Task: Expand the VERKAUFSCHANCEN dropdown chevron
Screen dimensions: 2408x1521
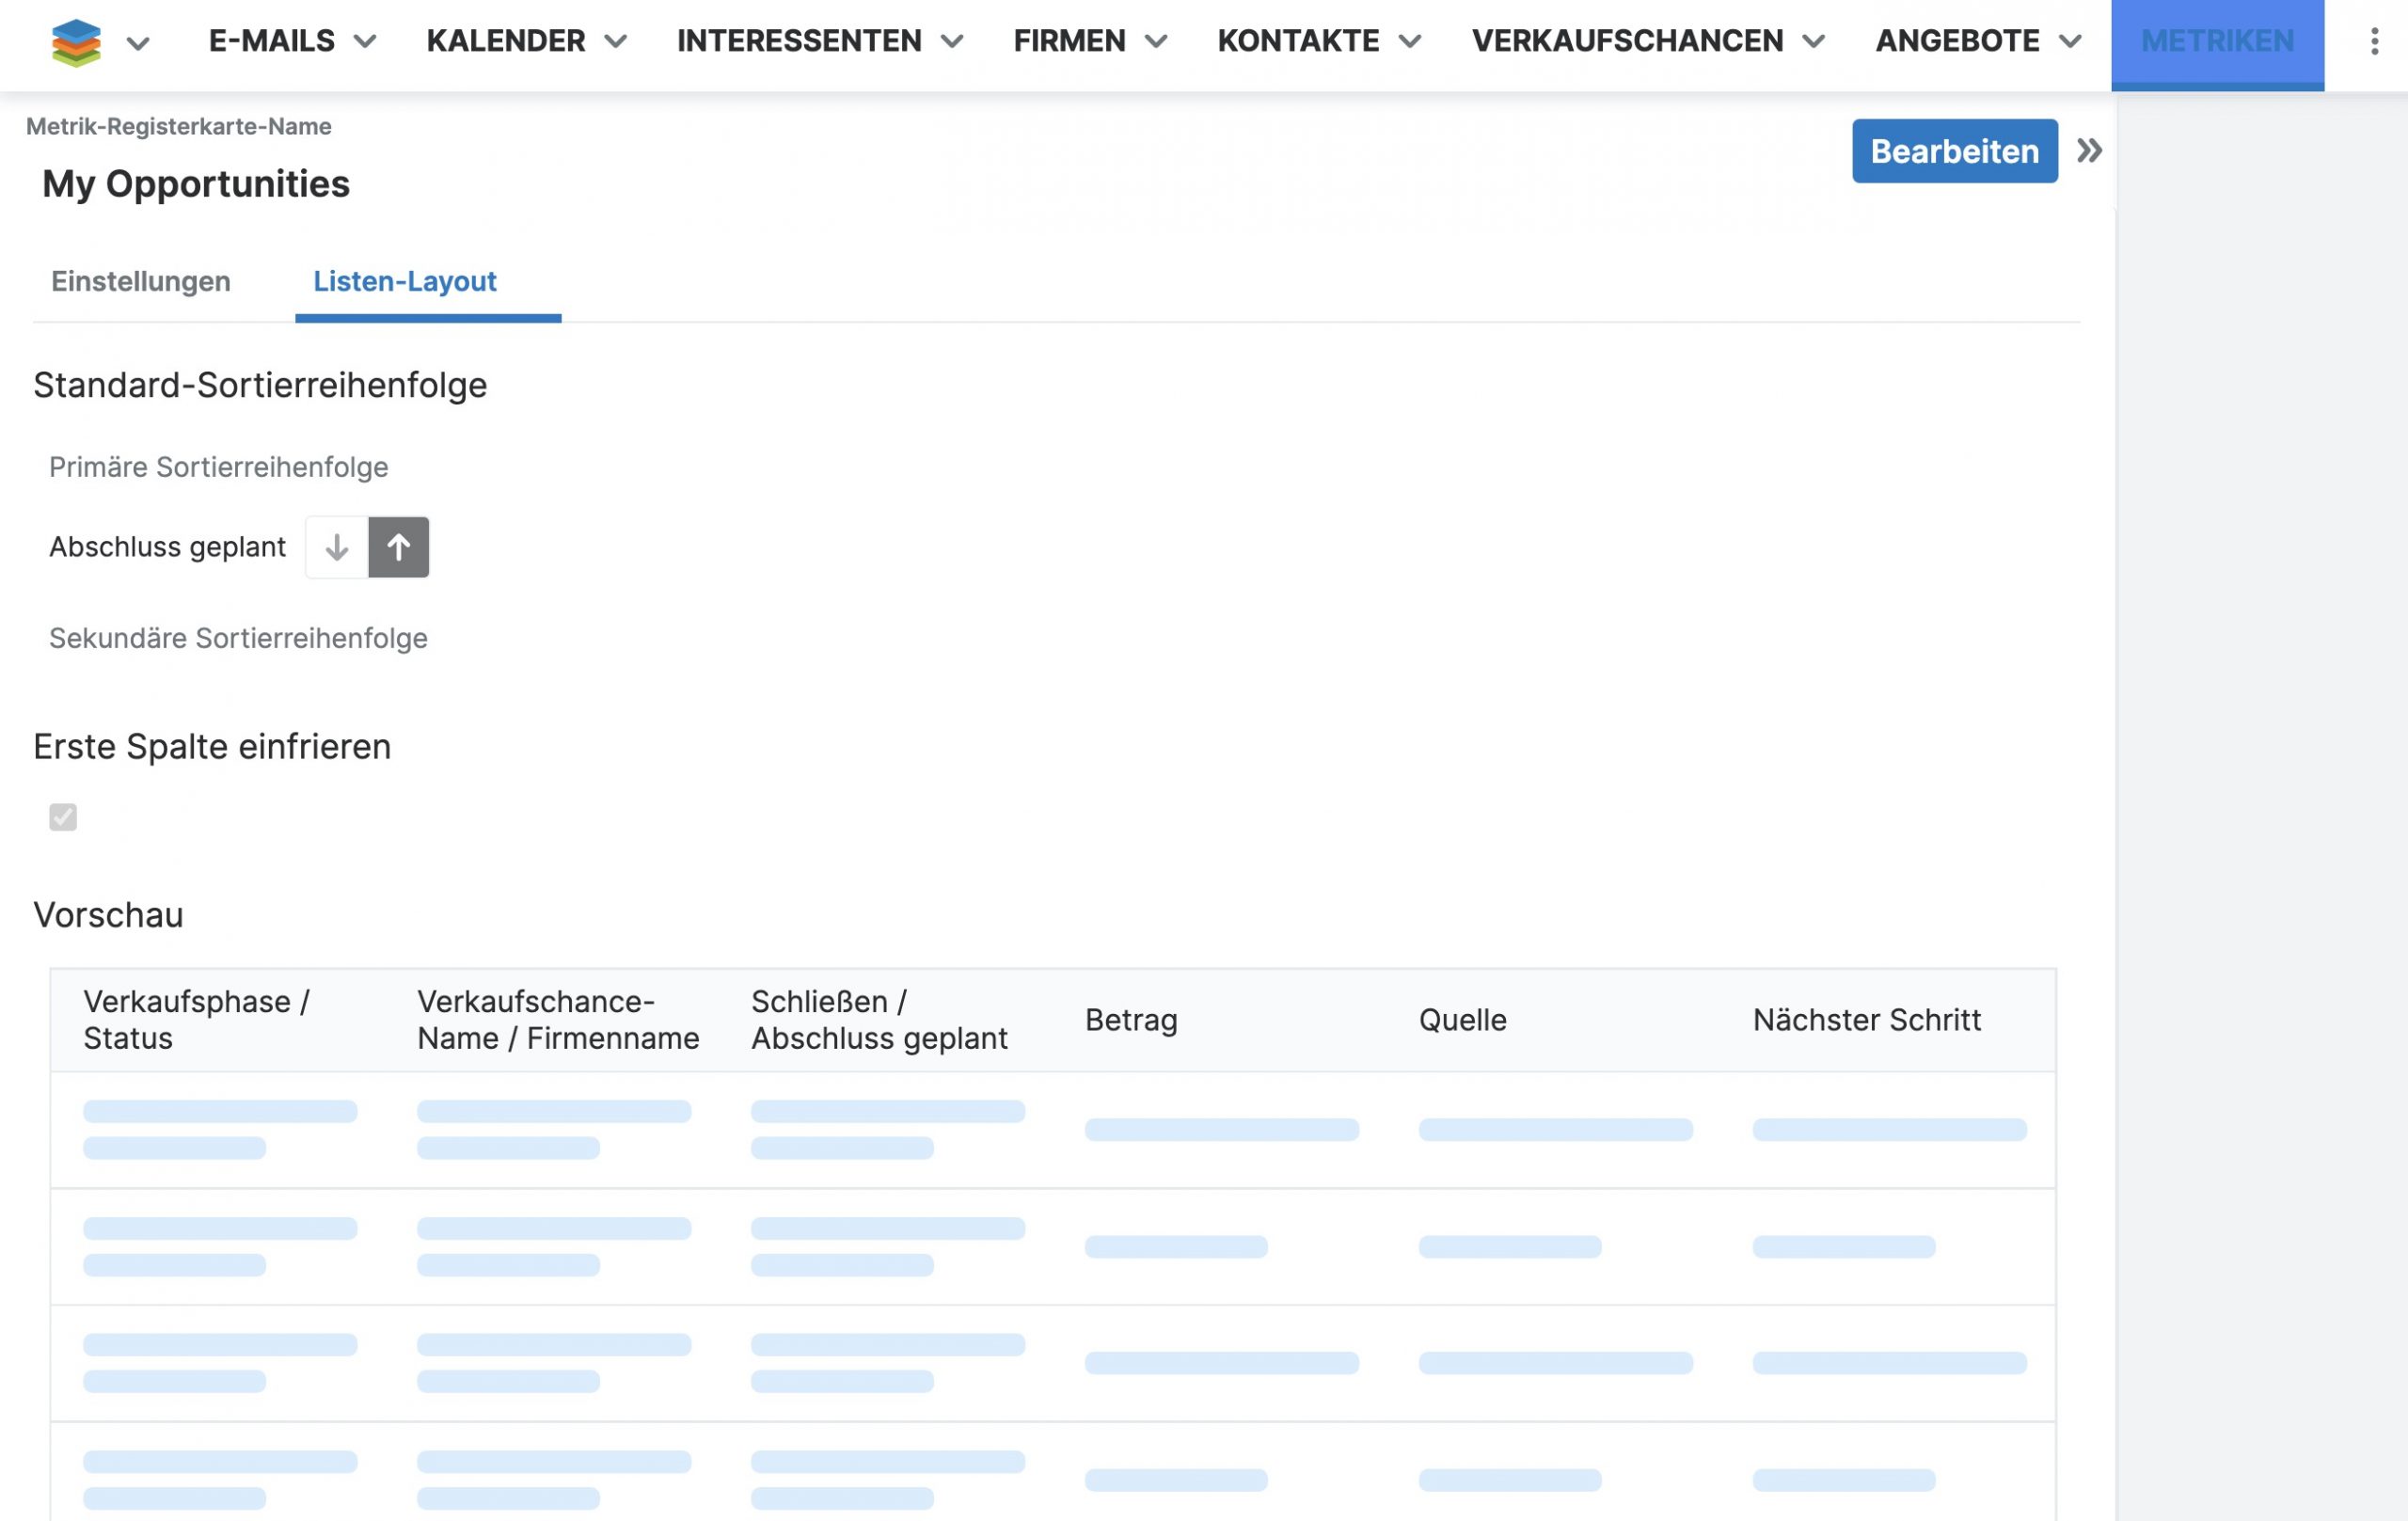Action: pyautogui.click(x=1813, y=42)
